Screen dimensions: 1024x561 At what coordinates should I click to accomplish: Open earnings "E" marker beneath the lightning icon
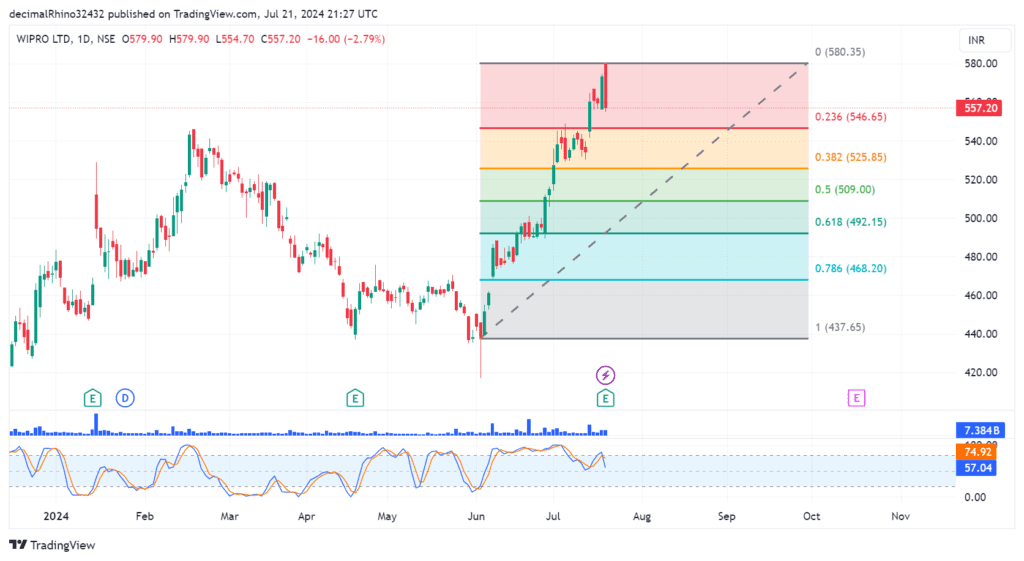pos(606,398)
